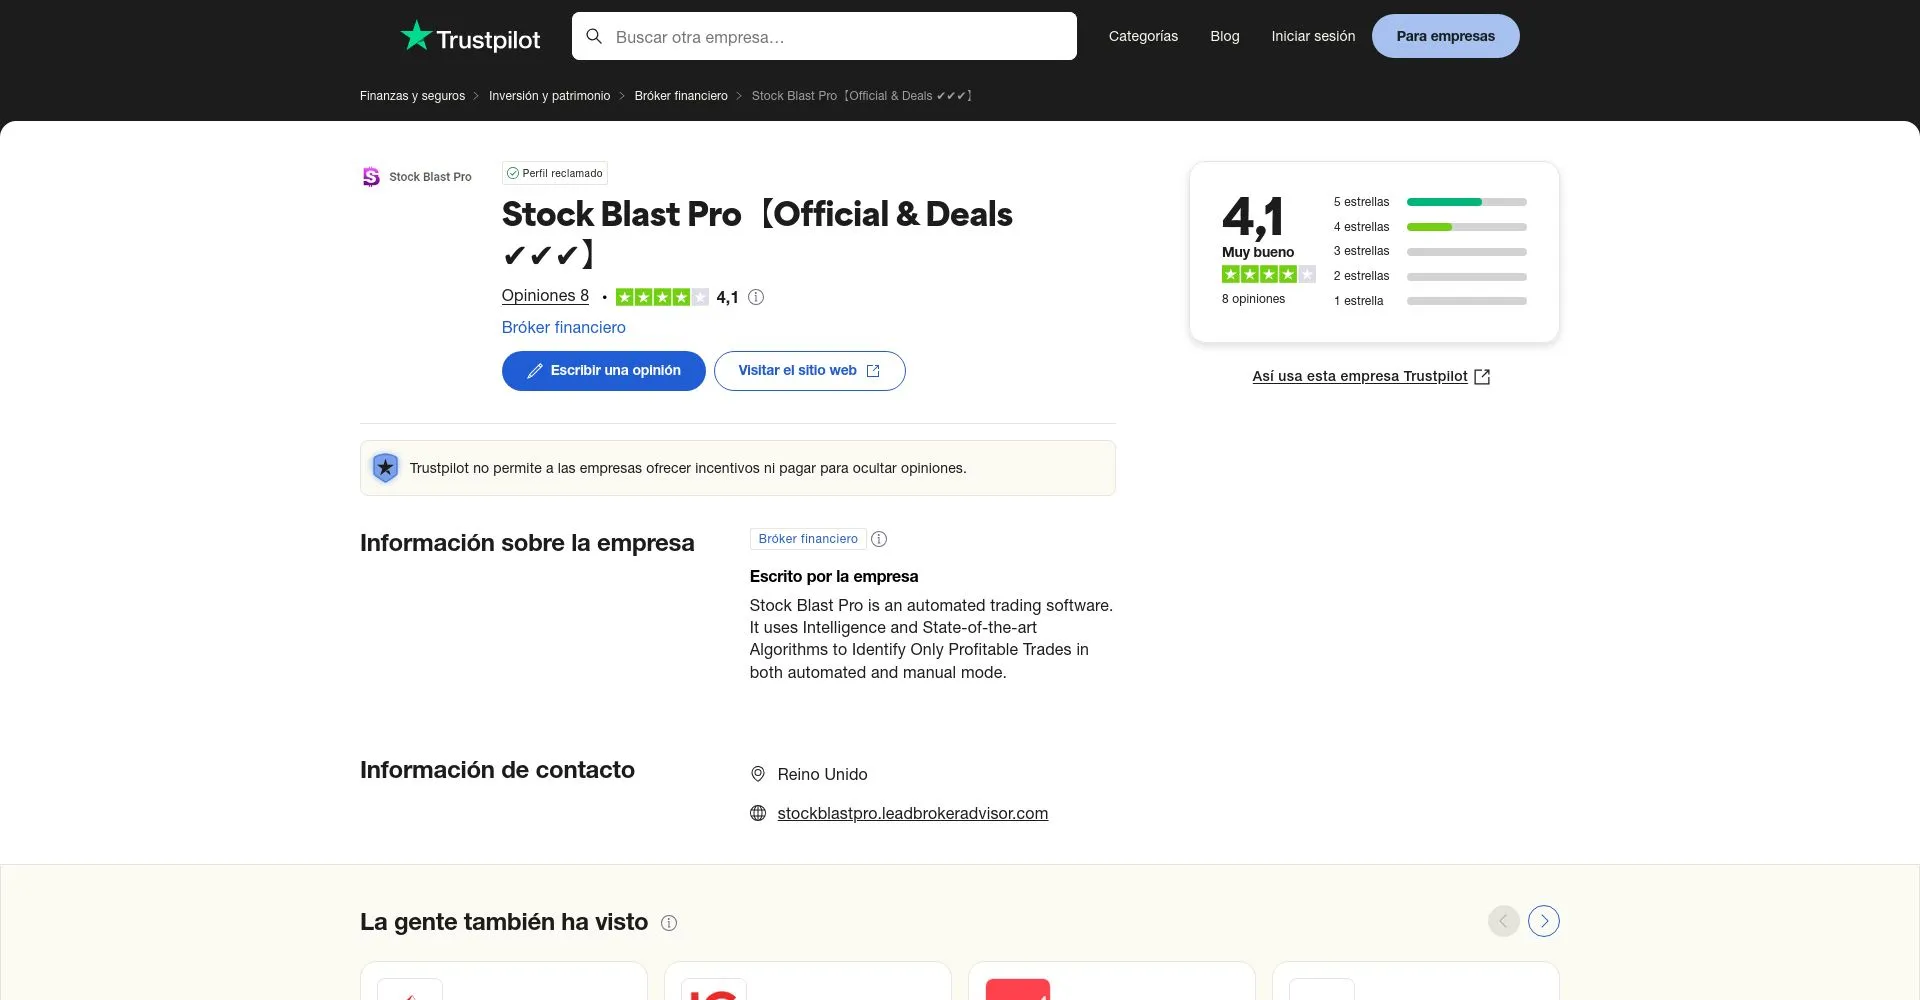The image size is (1920, 1000).
Task: Click the Trustpilot logo
Action: (x=470, y=37)
